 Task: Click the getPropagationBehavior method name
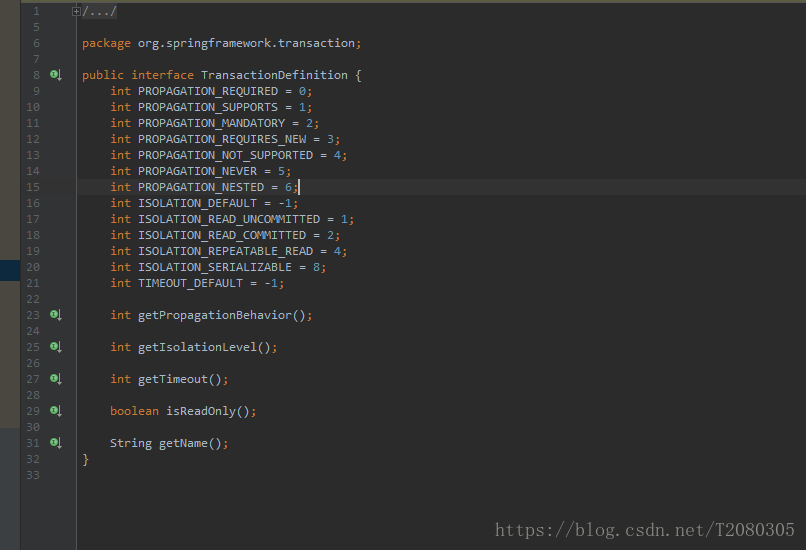215,315
